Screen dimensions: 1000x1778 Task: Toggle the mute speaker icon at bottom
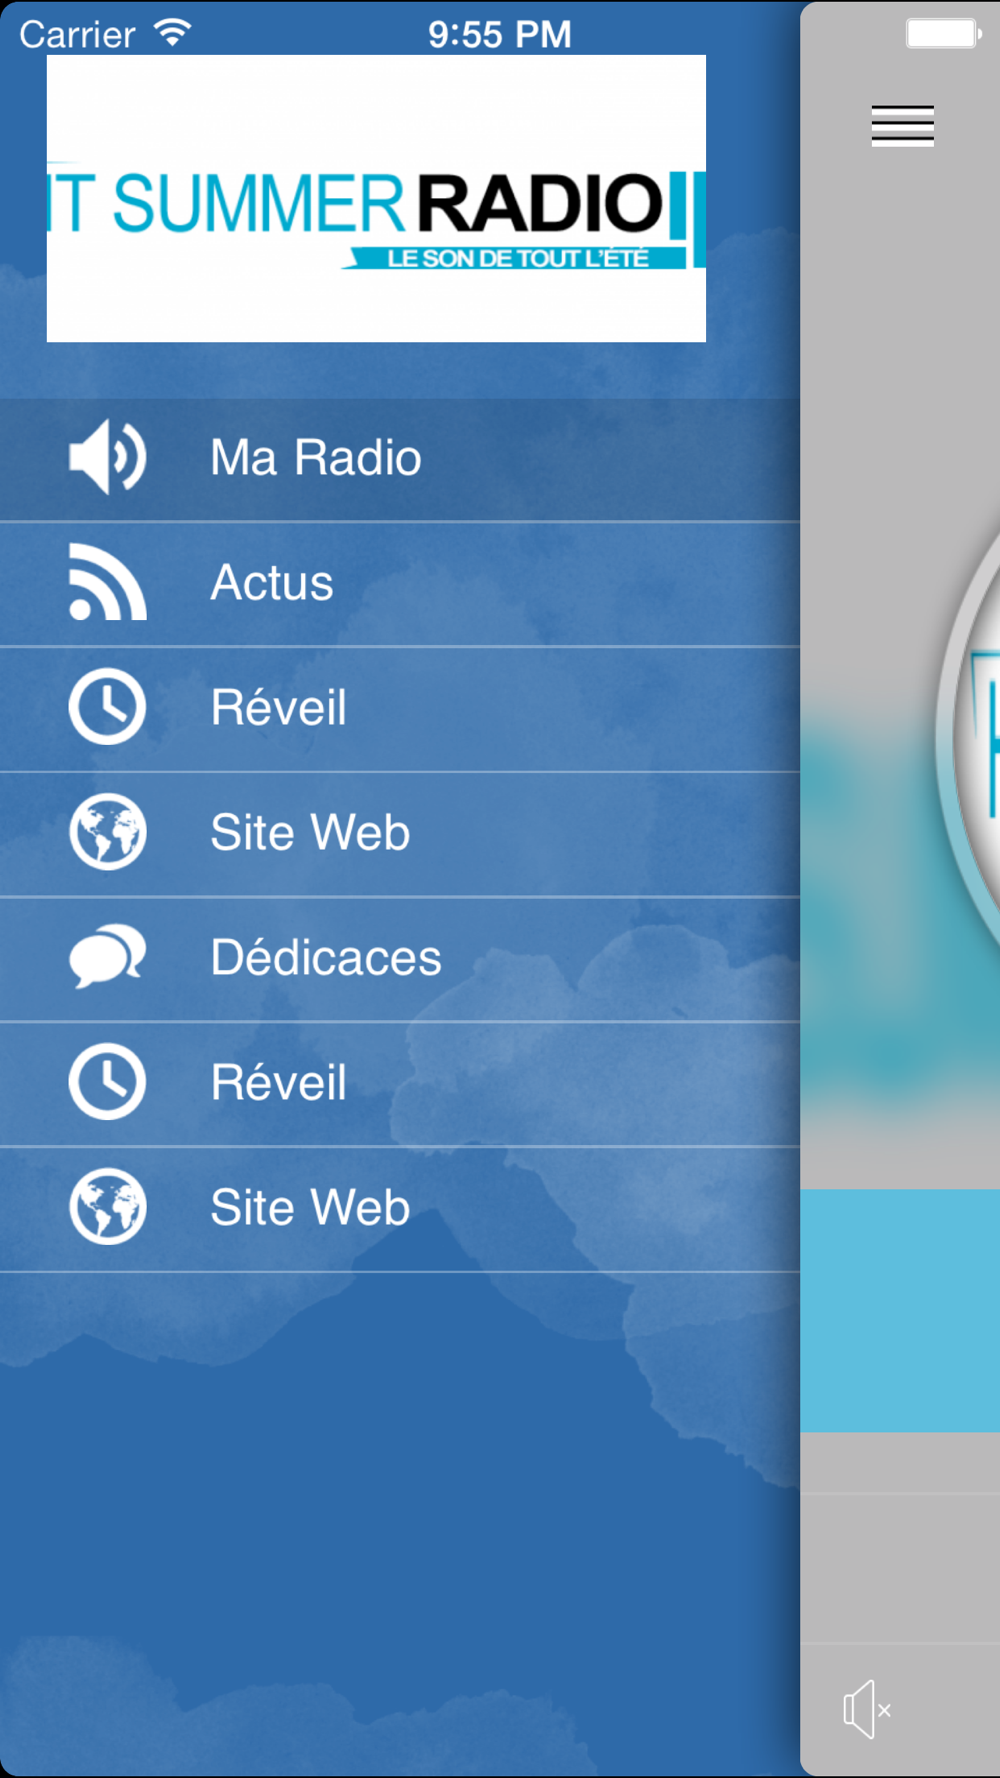[x=867, y=1709]
